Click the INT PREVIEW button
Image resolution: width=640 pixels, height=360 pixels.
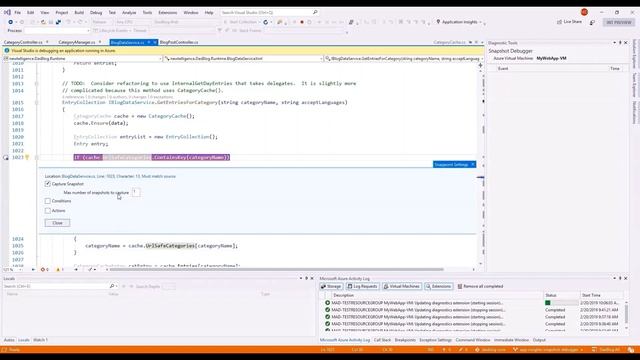click(x=619, y=22)
